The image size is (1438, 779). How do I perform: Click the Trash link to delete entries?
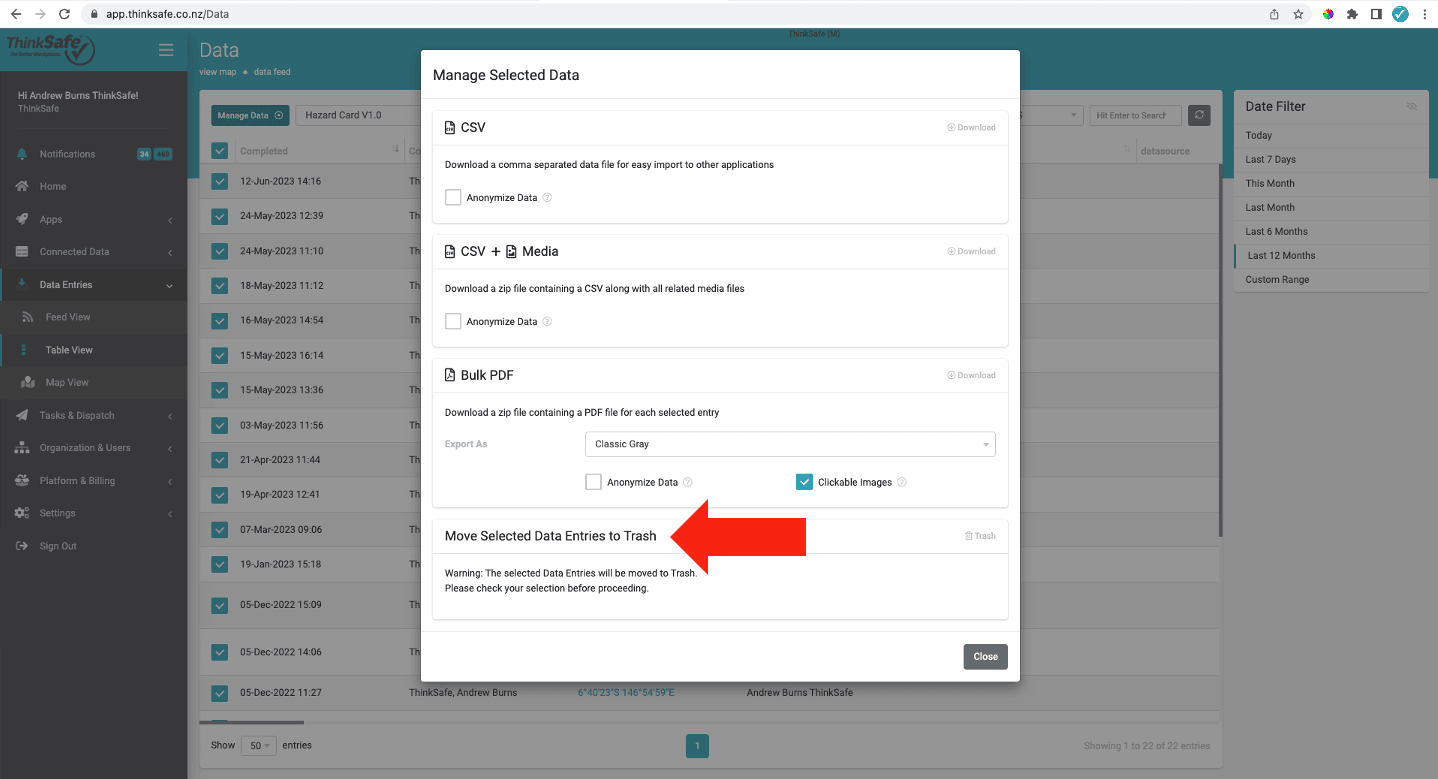pyautogui.click(x=980, y=536)
